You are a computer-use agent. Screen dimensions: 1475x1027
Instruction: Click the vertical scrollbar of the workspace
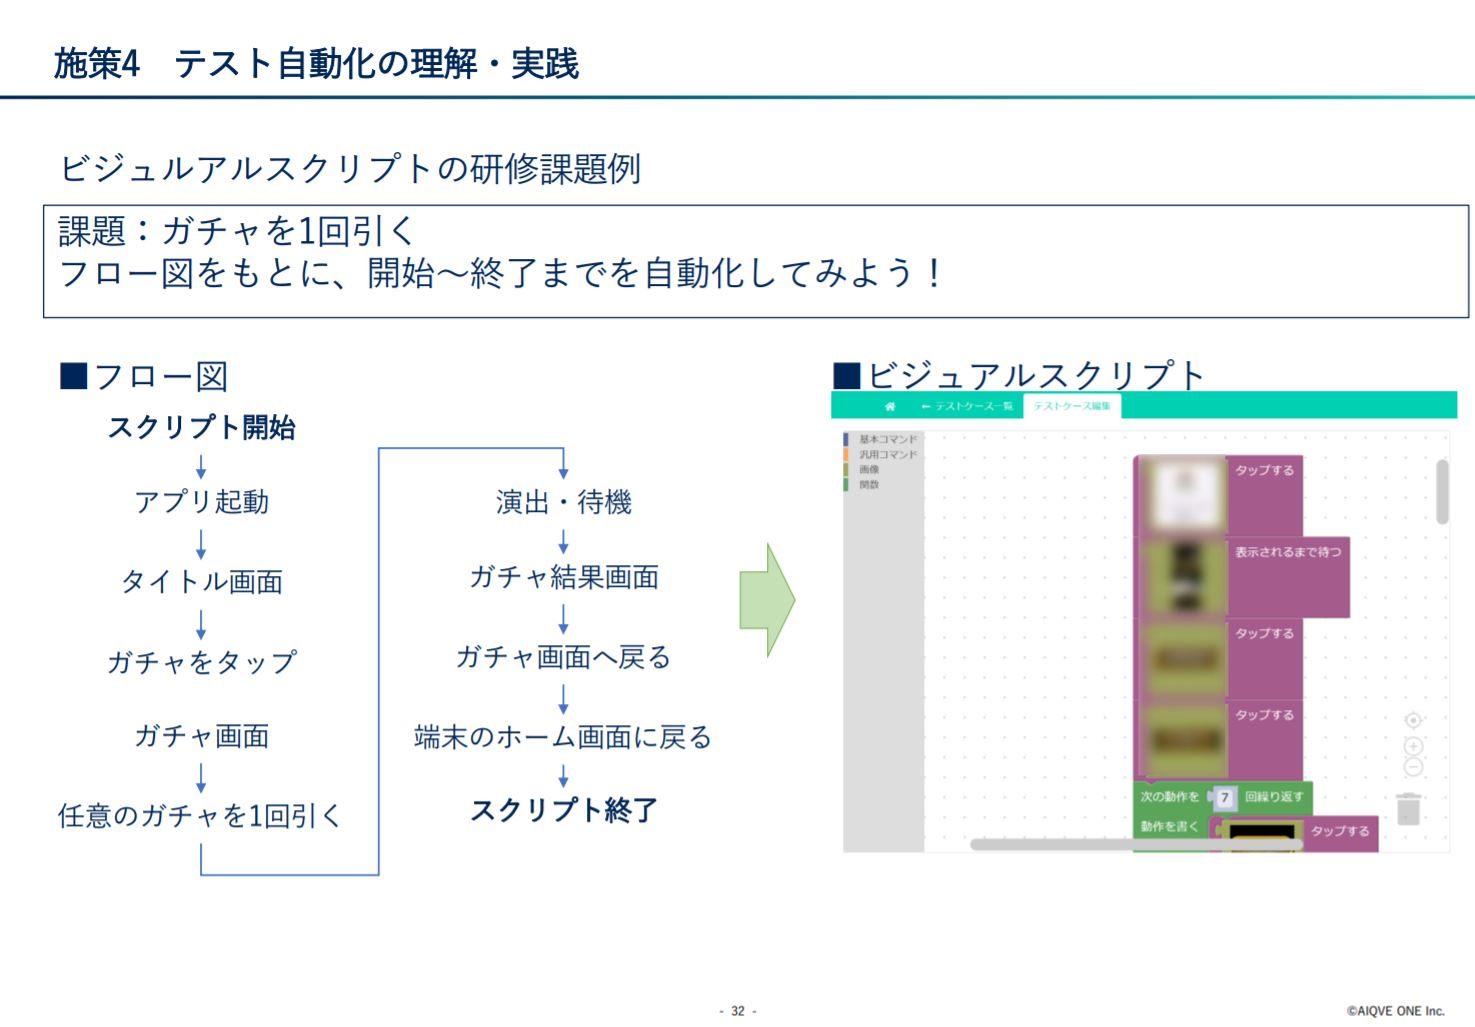(1442, 491)
